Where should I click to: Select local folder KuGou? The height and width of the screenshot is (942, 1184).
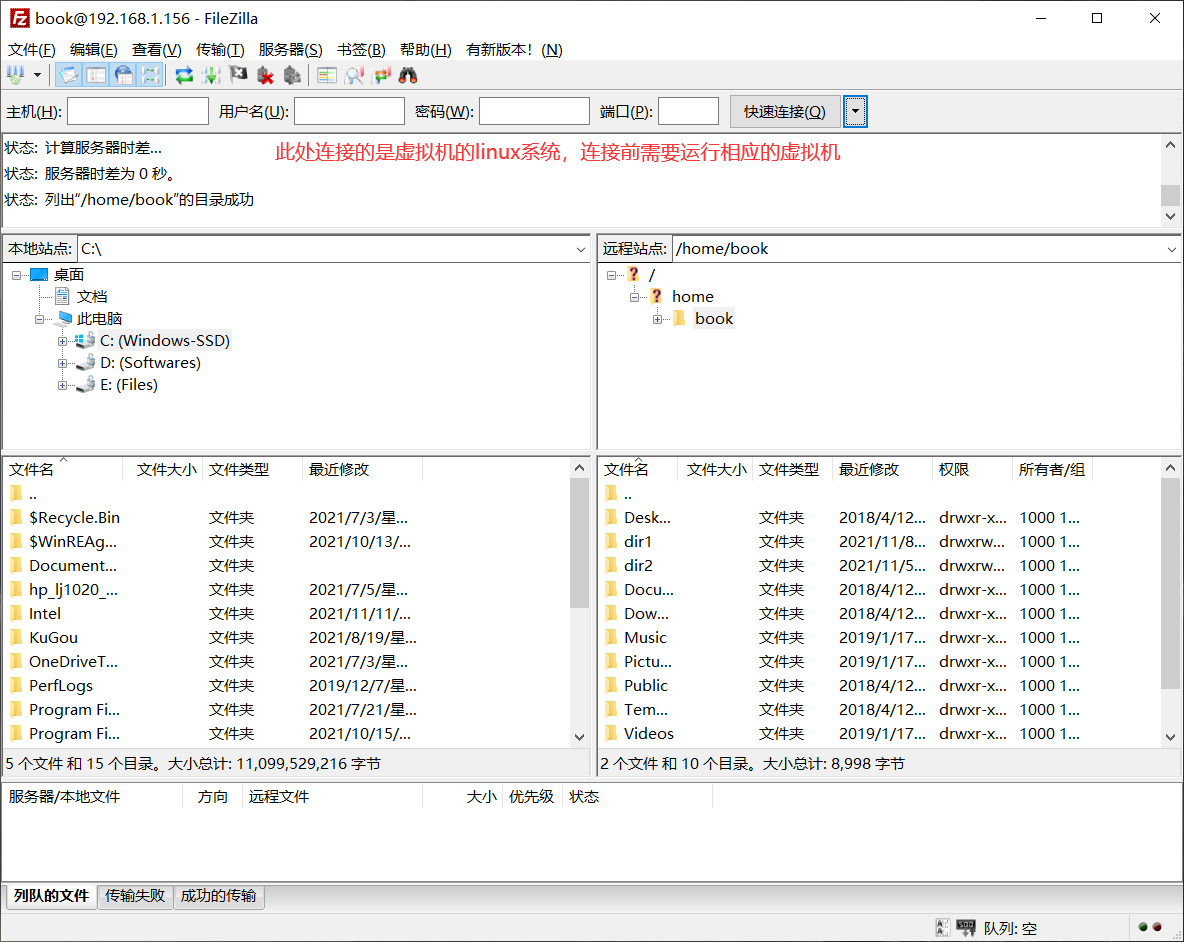[53, 638]
